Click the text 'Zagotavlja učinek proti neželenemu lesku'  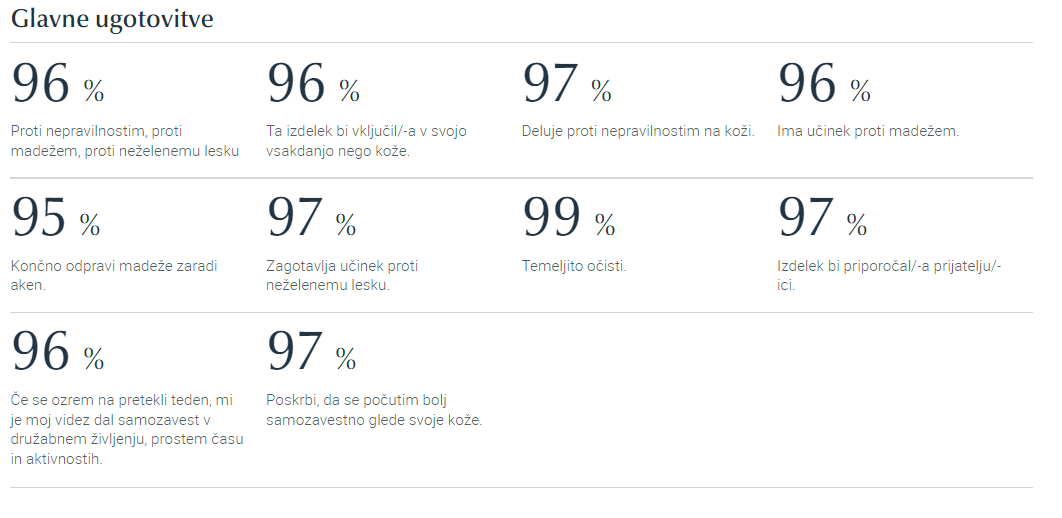pos(342,276)
